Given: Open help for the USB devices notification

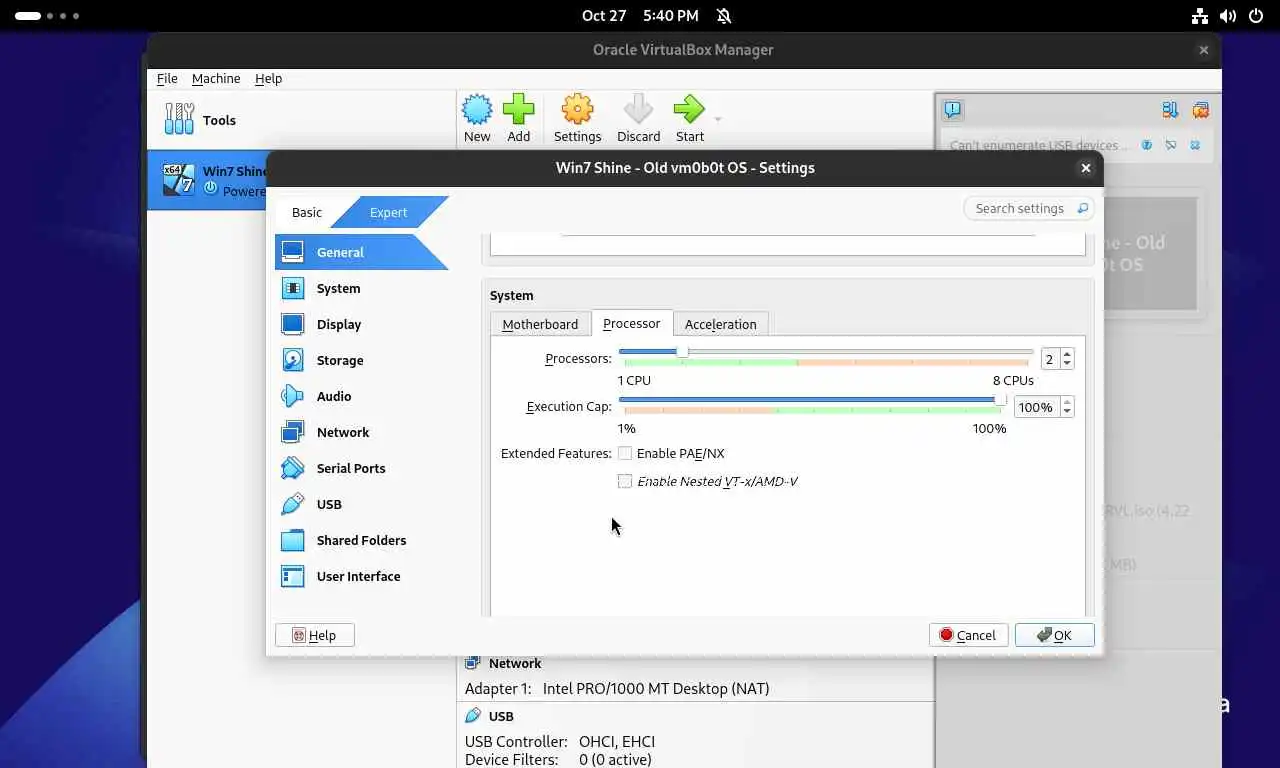Looking at the screenshot, I should pyautogui.click(x=1147, y=145).
